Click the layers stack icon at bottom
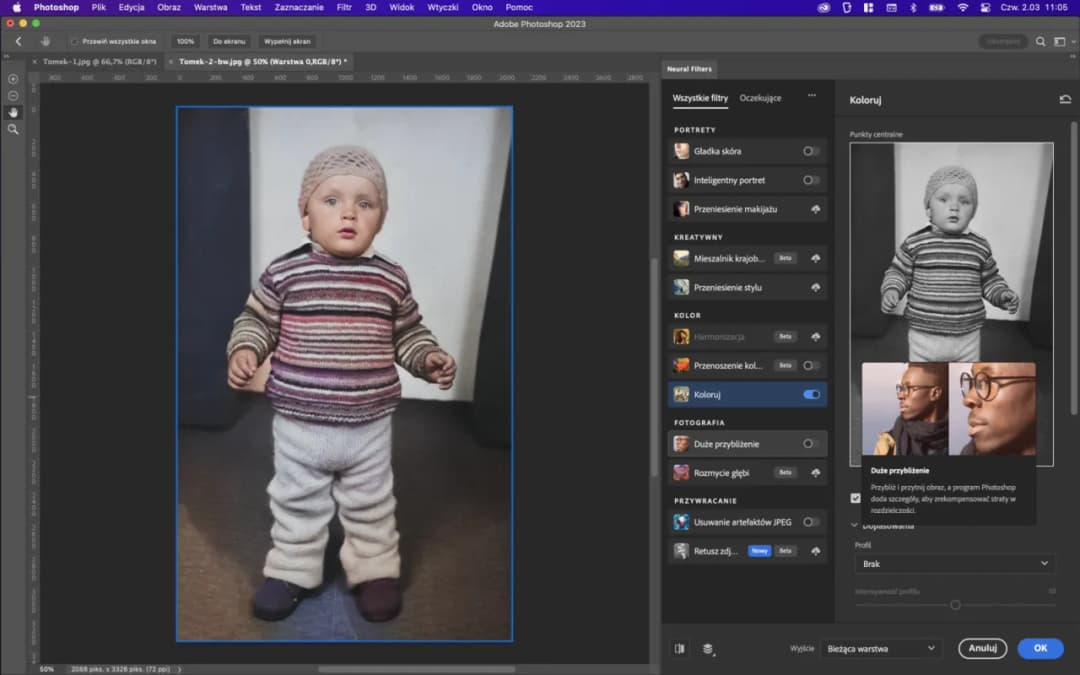This screenshot has width=1080, height=675. (x=709, y=648)
